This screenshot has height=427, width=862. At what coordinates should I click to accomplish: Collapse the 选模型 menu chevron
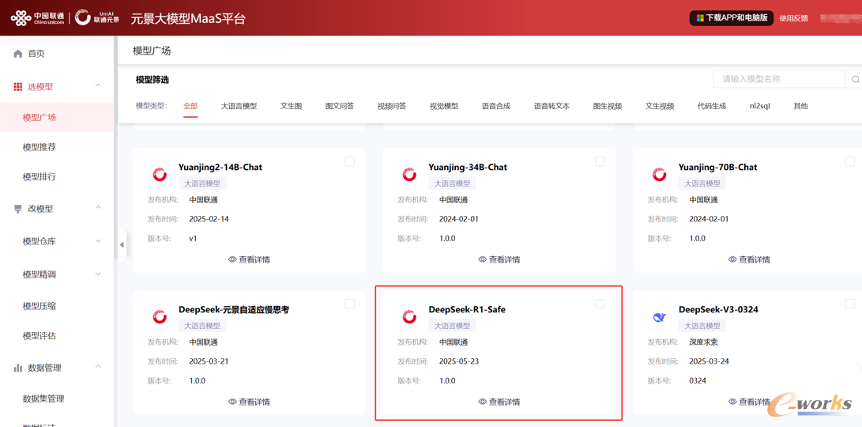pyautogui.click(x=98, y=86)
